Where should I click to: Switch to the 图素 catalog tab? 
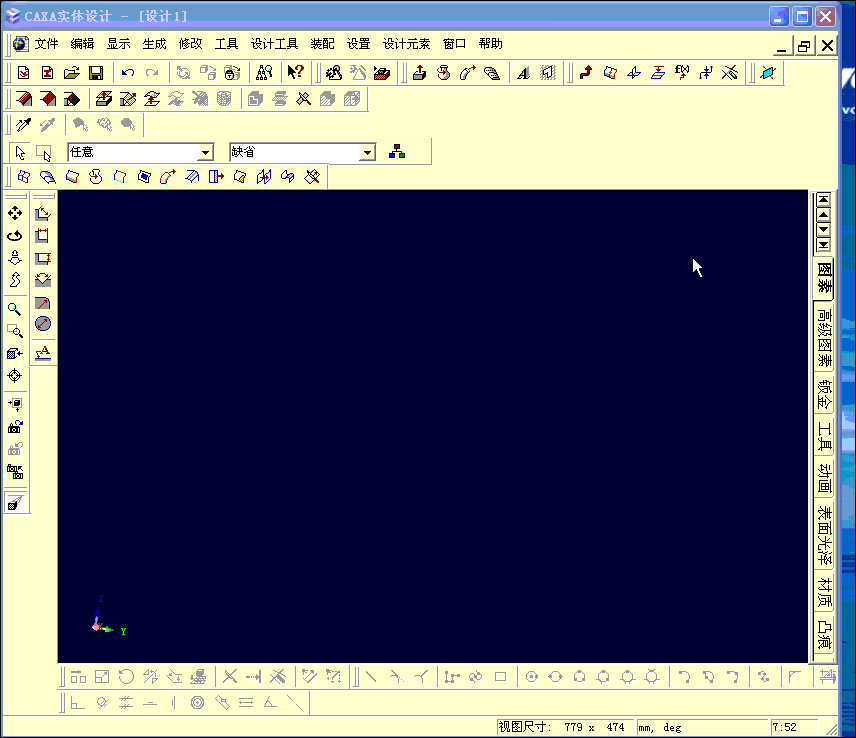(824, 278)
